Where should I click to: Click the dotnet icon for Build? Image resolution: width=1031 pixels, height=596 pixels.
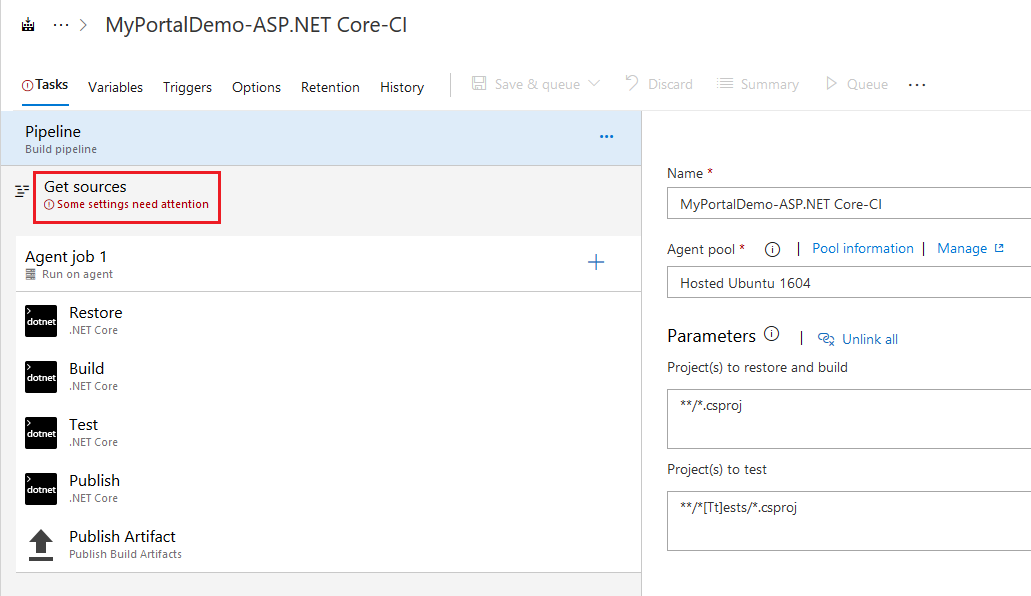[41, 377]
